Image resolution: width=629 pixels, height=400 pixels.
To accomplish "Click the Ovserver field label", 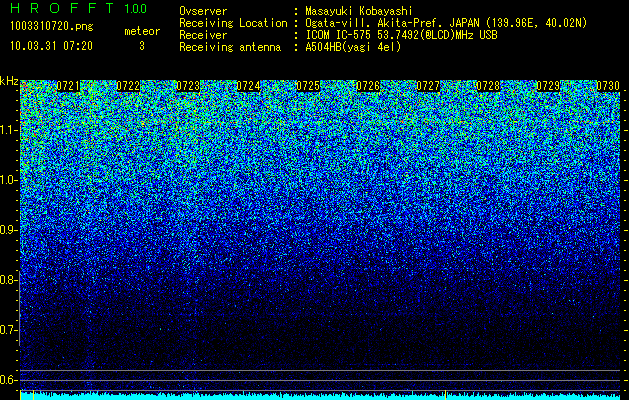I will (203, 11).
